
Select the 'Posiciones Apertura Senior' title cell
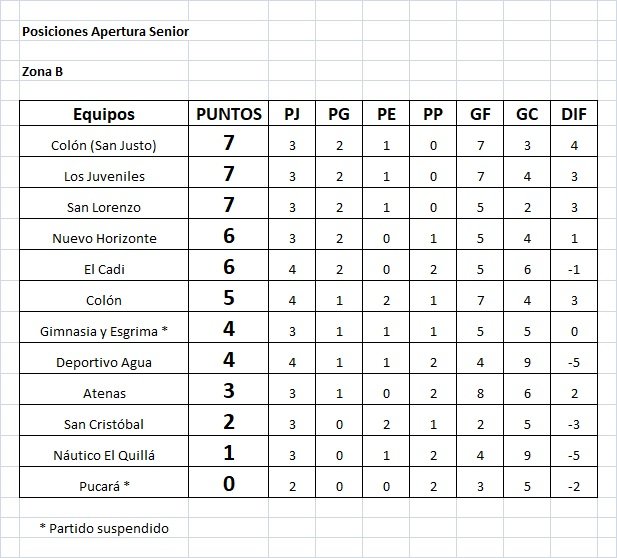click(x=105, y=31)
